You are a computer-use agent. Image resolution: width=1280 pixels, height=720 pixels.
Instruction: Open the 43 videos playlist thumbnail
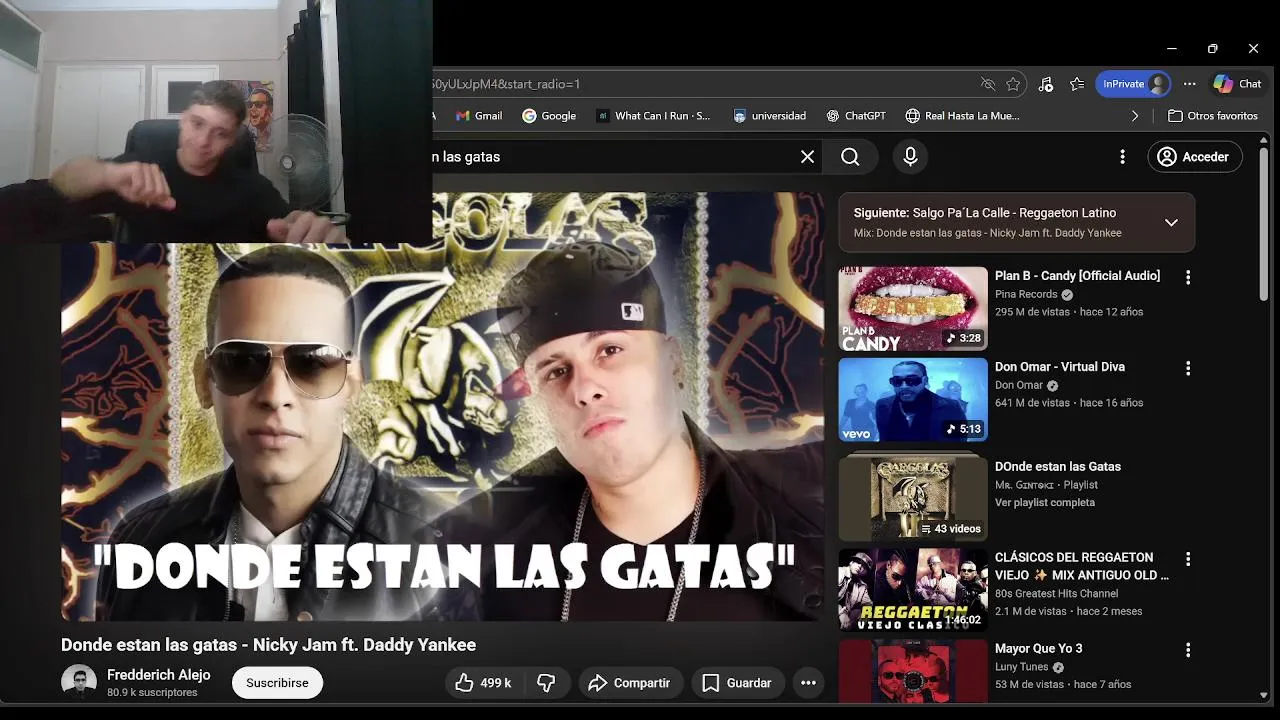click(x=913, y=497)
